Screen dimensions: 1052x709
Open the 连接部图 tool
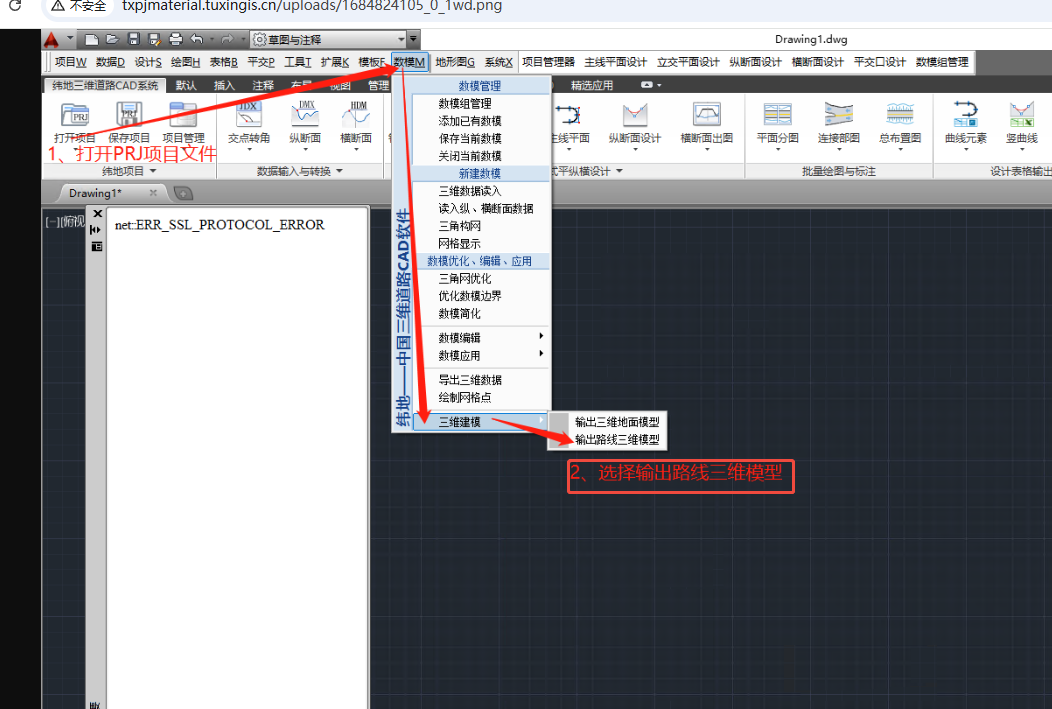[838, 116]
